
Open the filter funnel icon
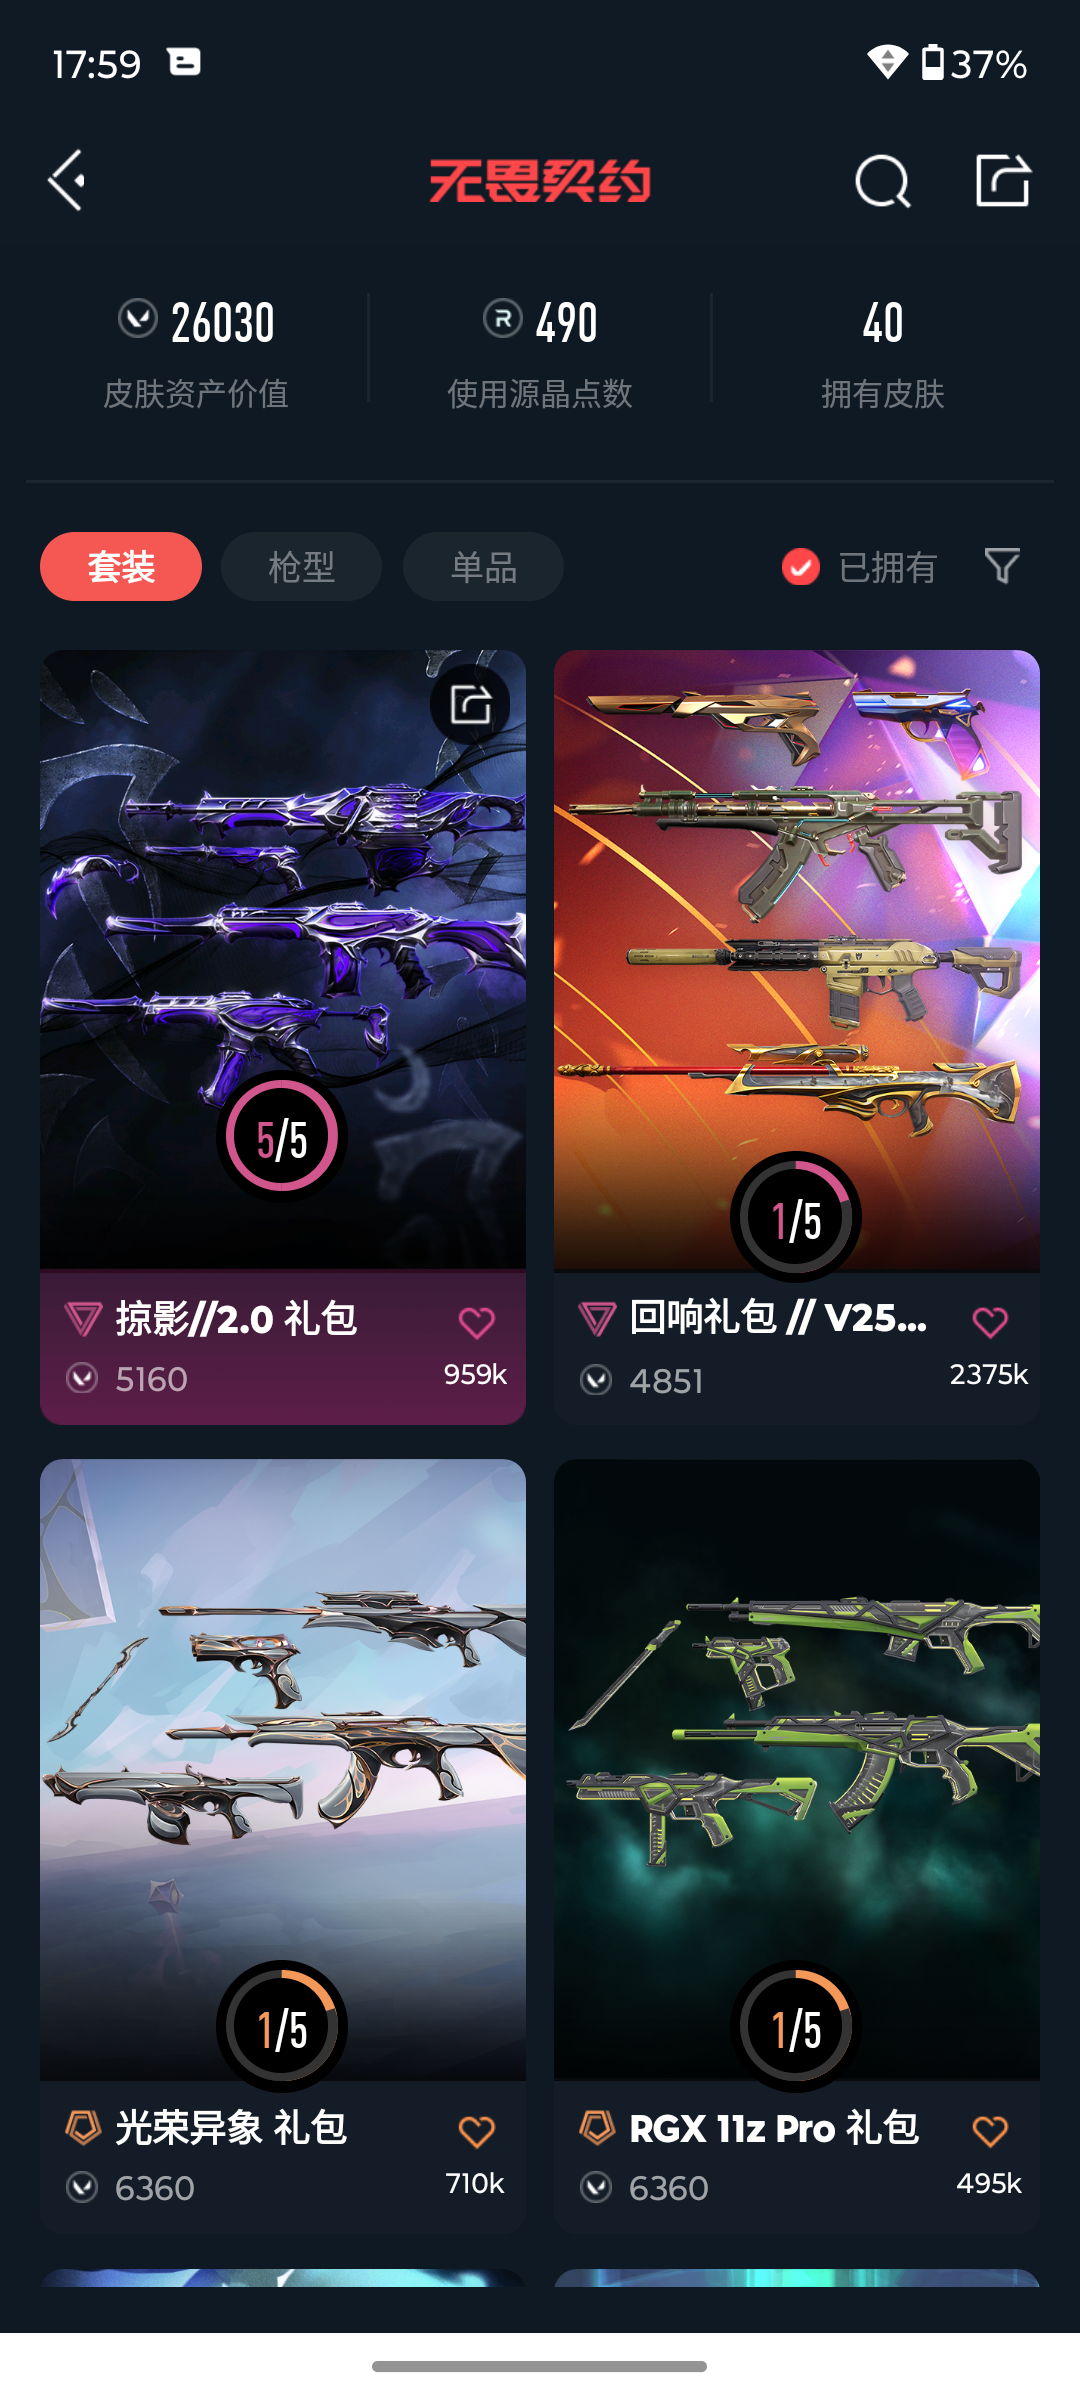pos(1002,566)
